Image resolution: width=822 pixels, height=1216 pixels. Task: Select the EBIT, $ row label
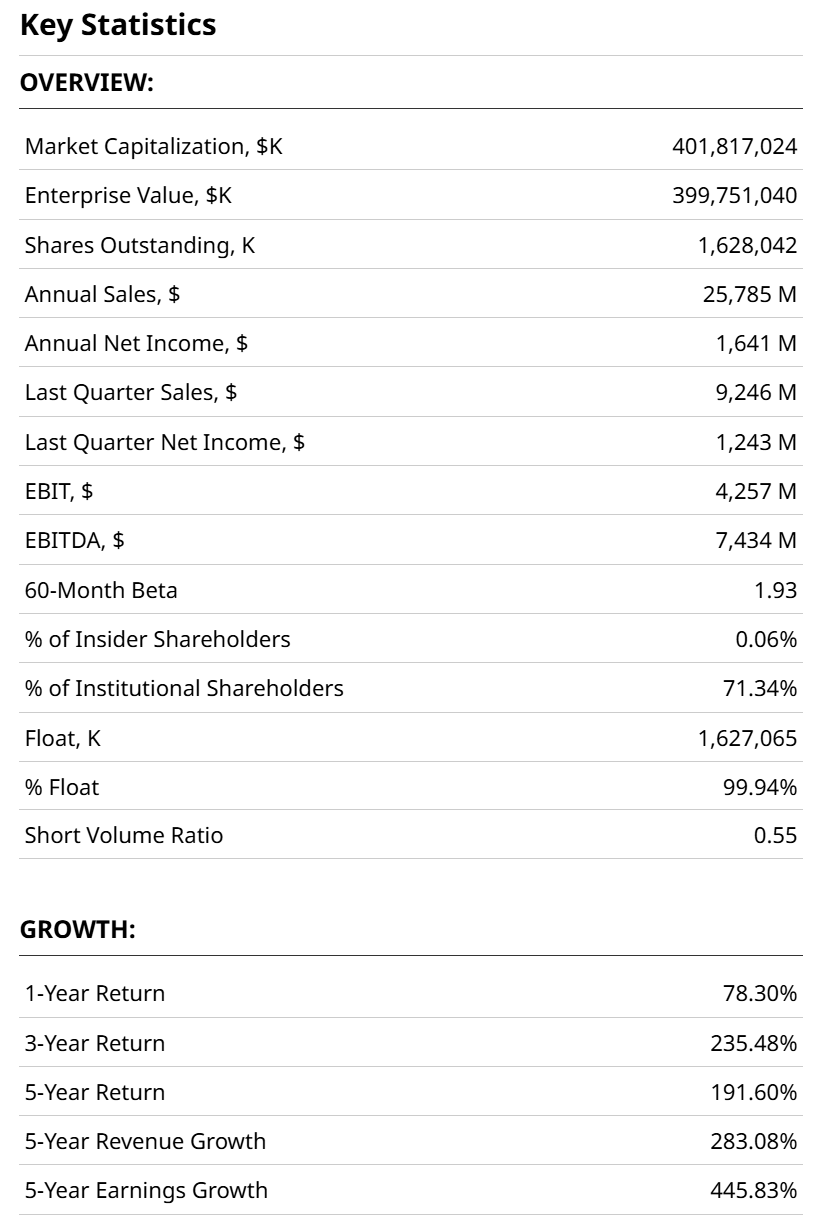[59, 491]
